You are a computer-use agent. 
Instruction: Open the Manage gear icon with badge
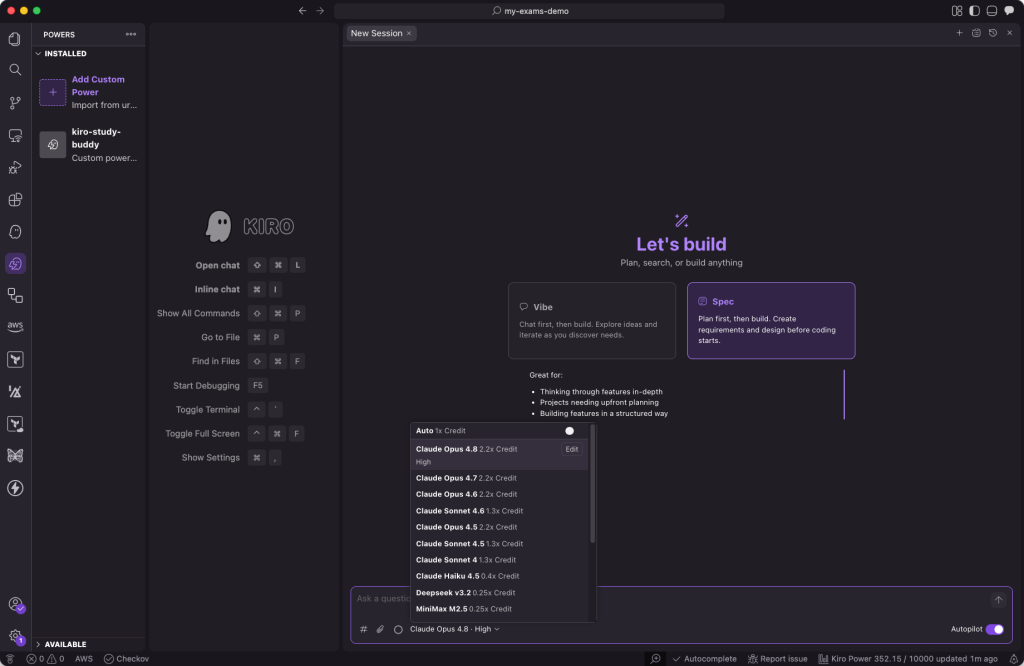[15, 636]
